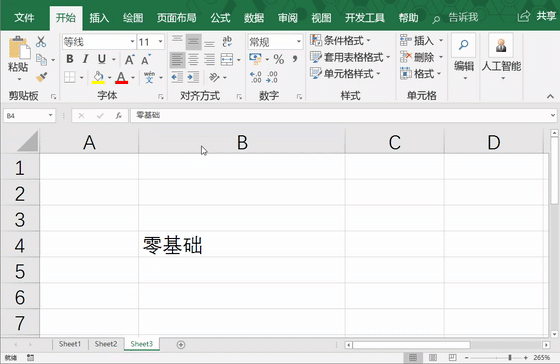Toggle center horizontal alignment
Viewport: 560px width, 364px height.
(x=193, y=59)
